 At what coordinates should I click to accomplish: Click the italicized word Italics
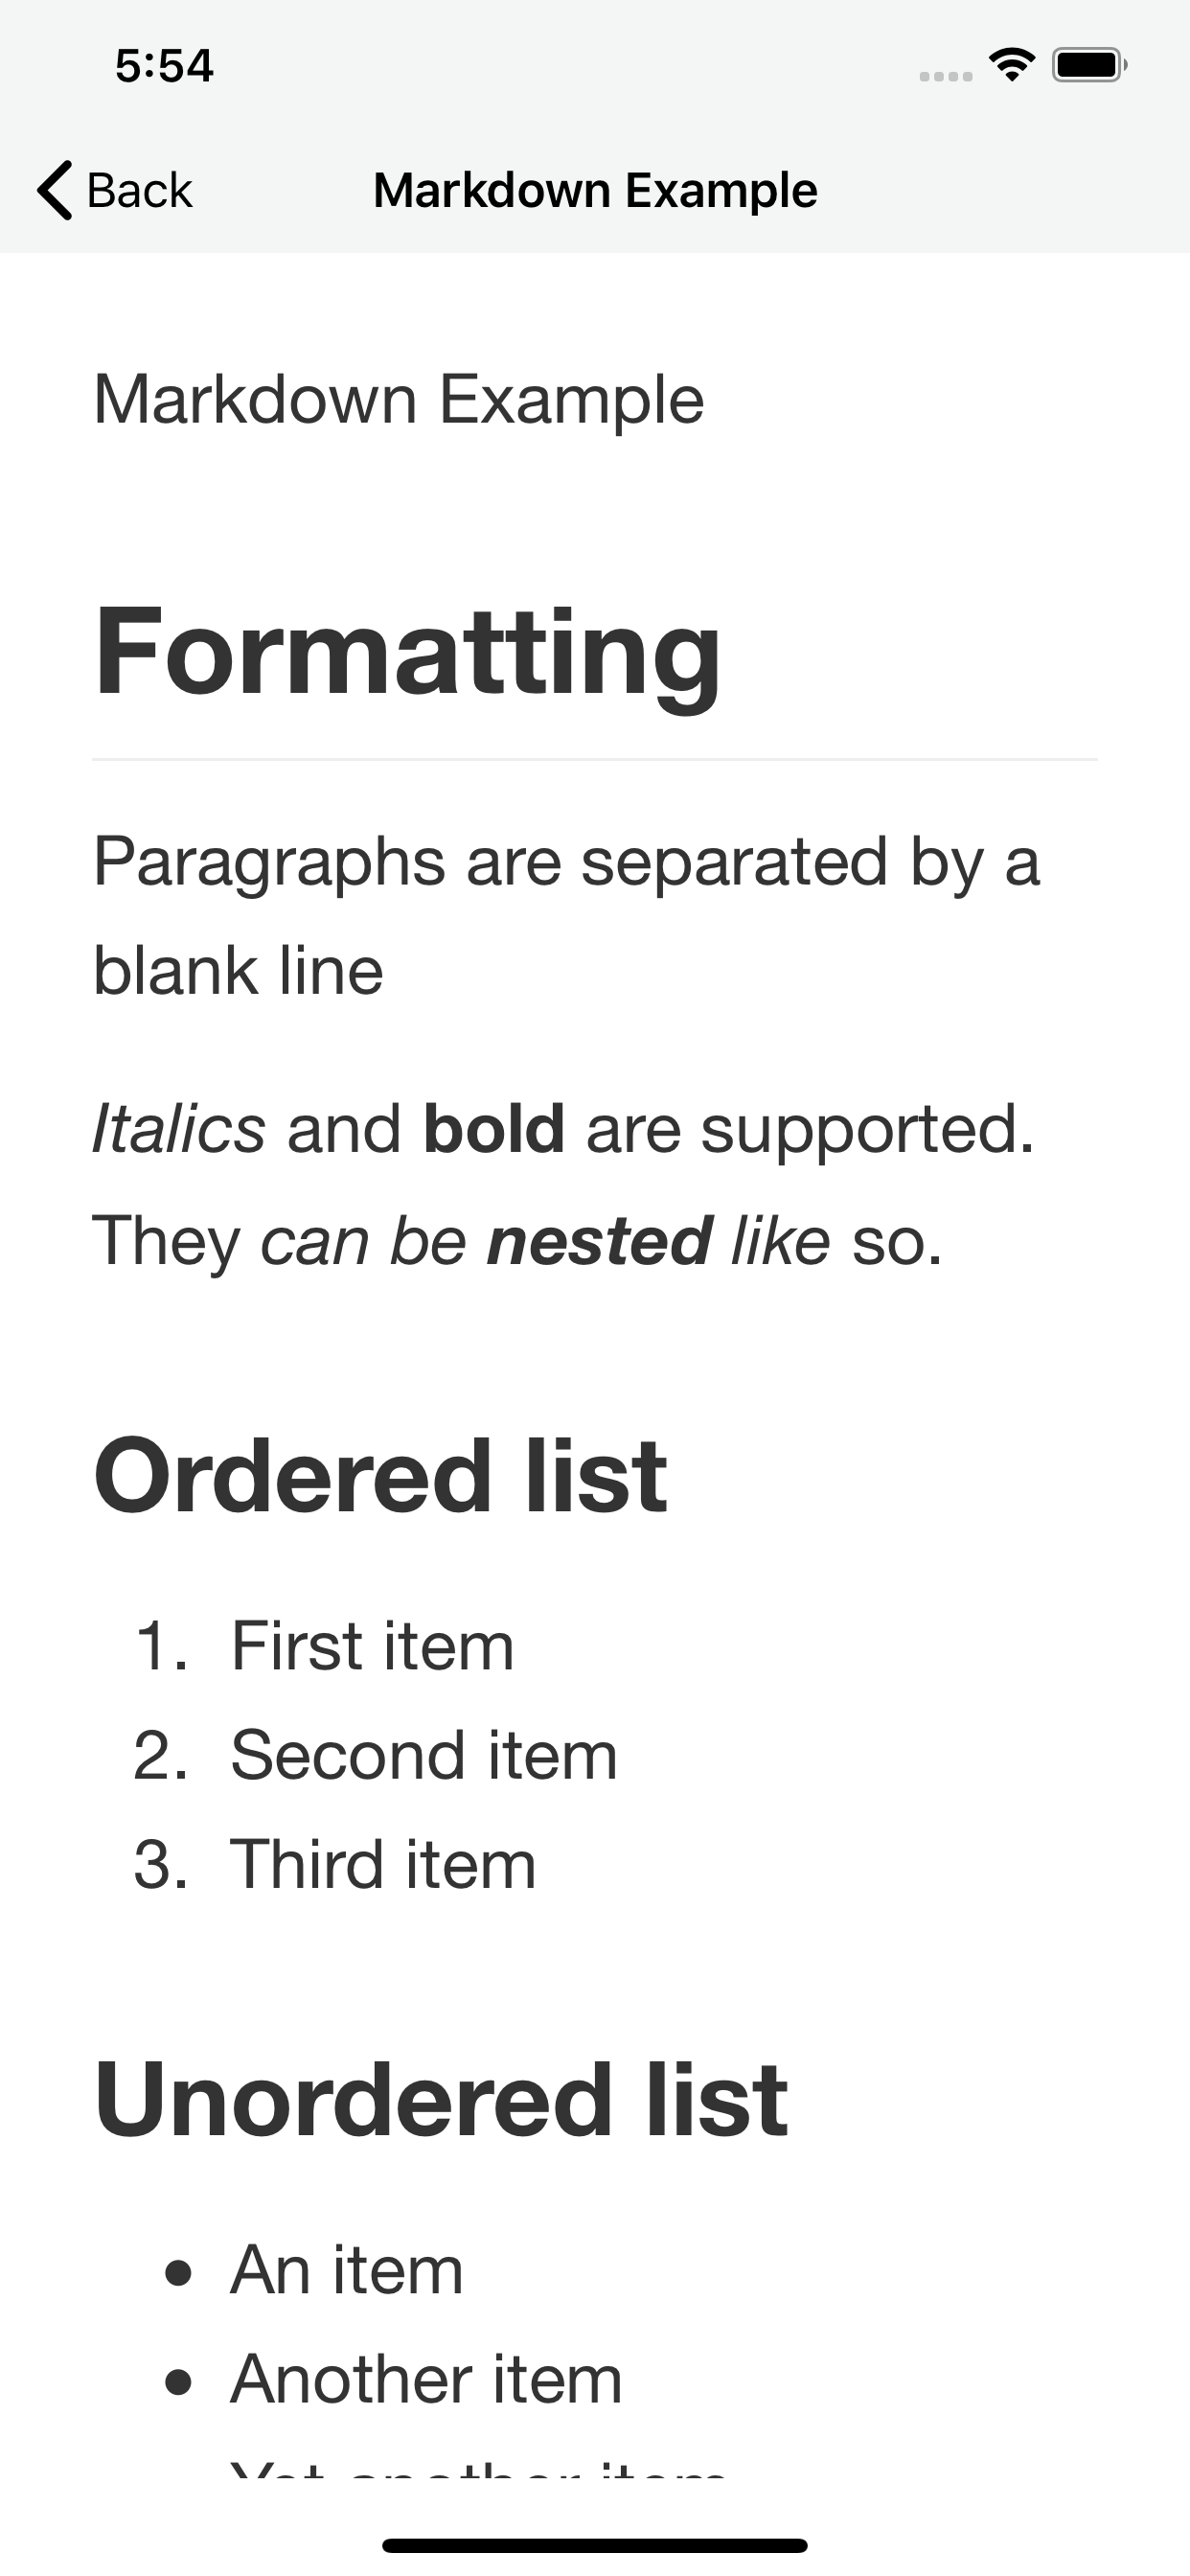tap(179, 1130)
